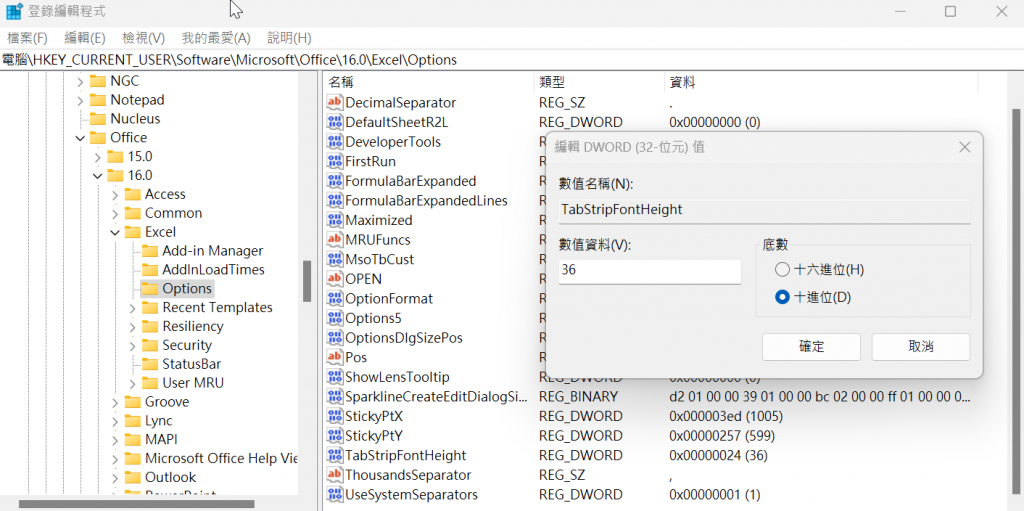Image resolution: width=1024 pixels, height=511 pixels.
Task: Click the 名稱 column header
Action: pos(429,82)
